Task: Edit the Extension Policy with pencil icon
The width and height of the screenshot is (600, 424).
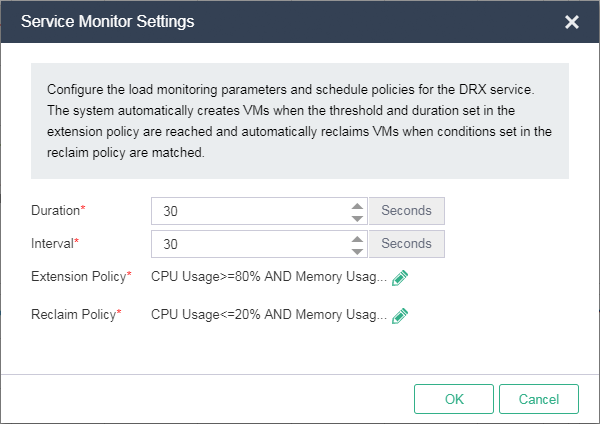Action: 400,277
